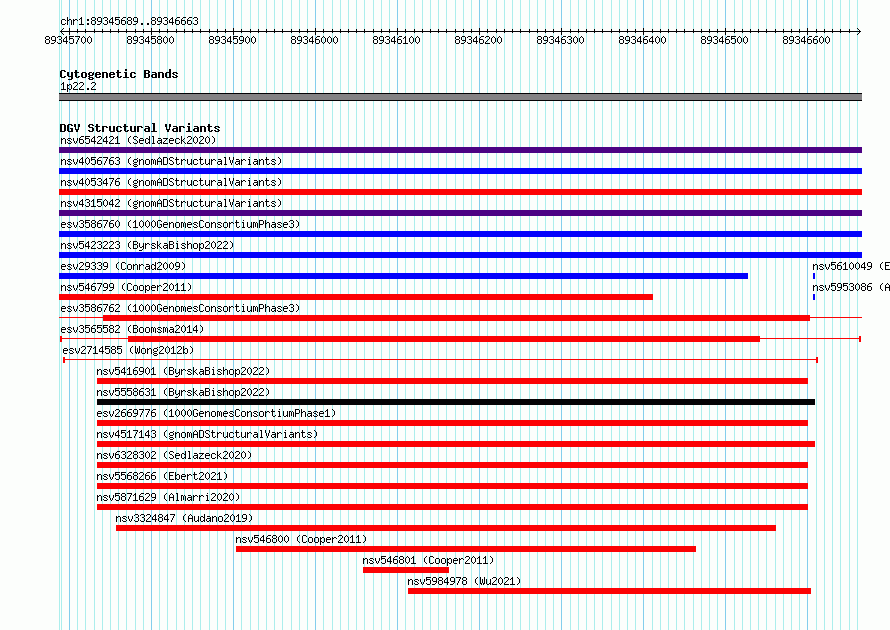The height and width of the screenshot is (630, 890).
Task: Click ruler position 89345700
Action: (68, 40)
